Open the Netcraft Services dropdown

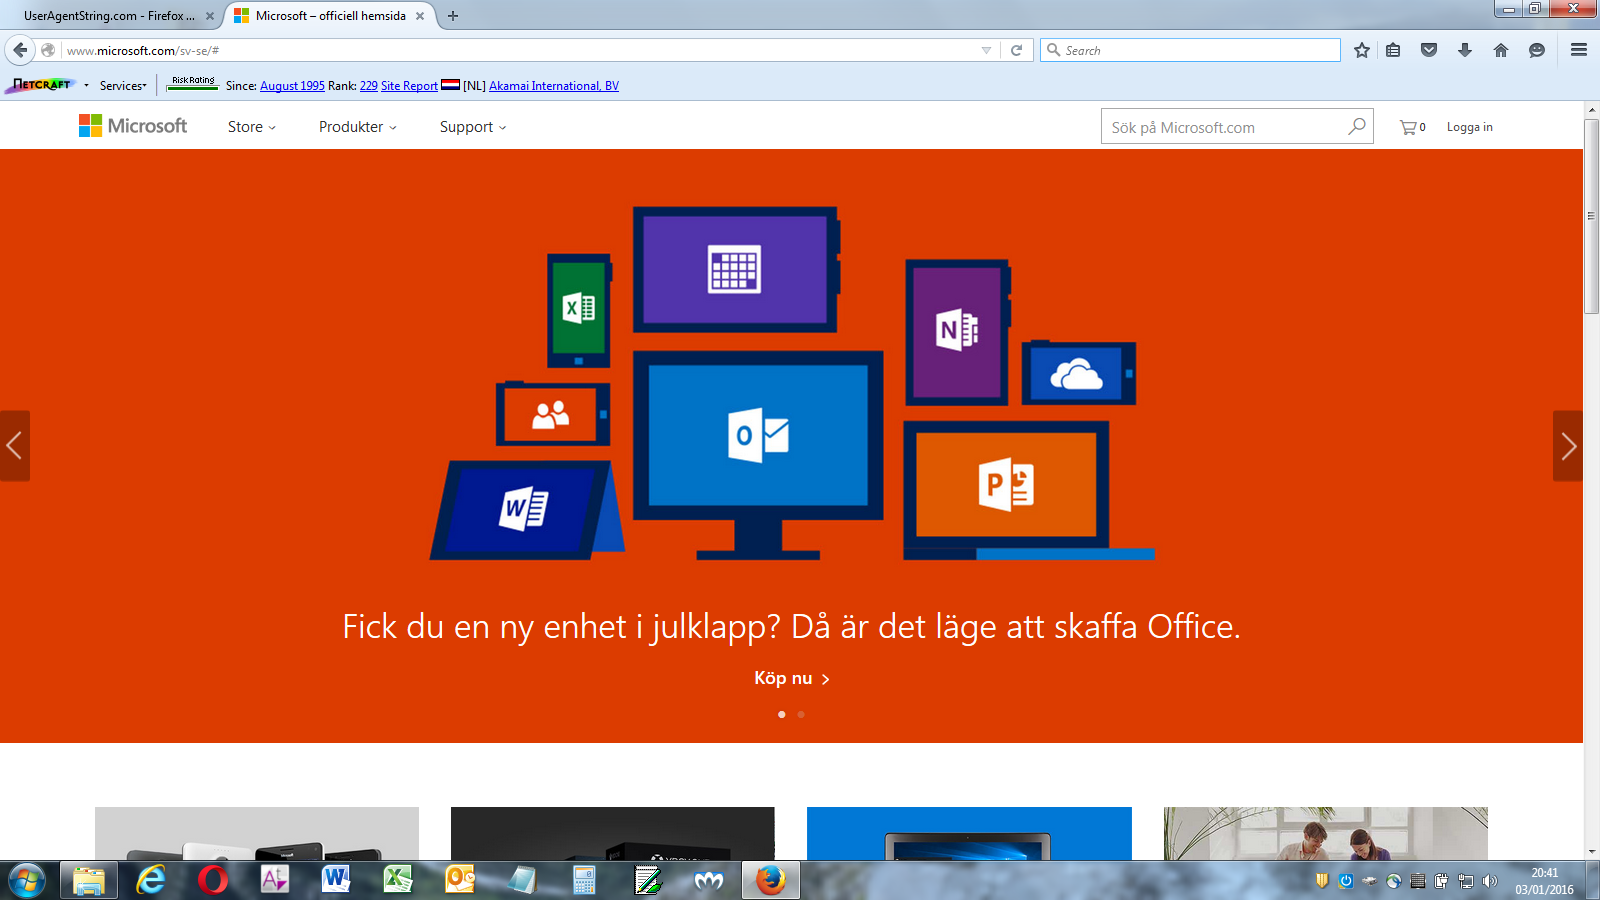[x=123, y=86]
